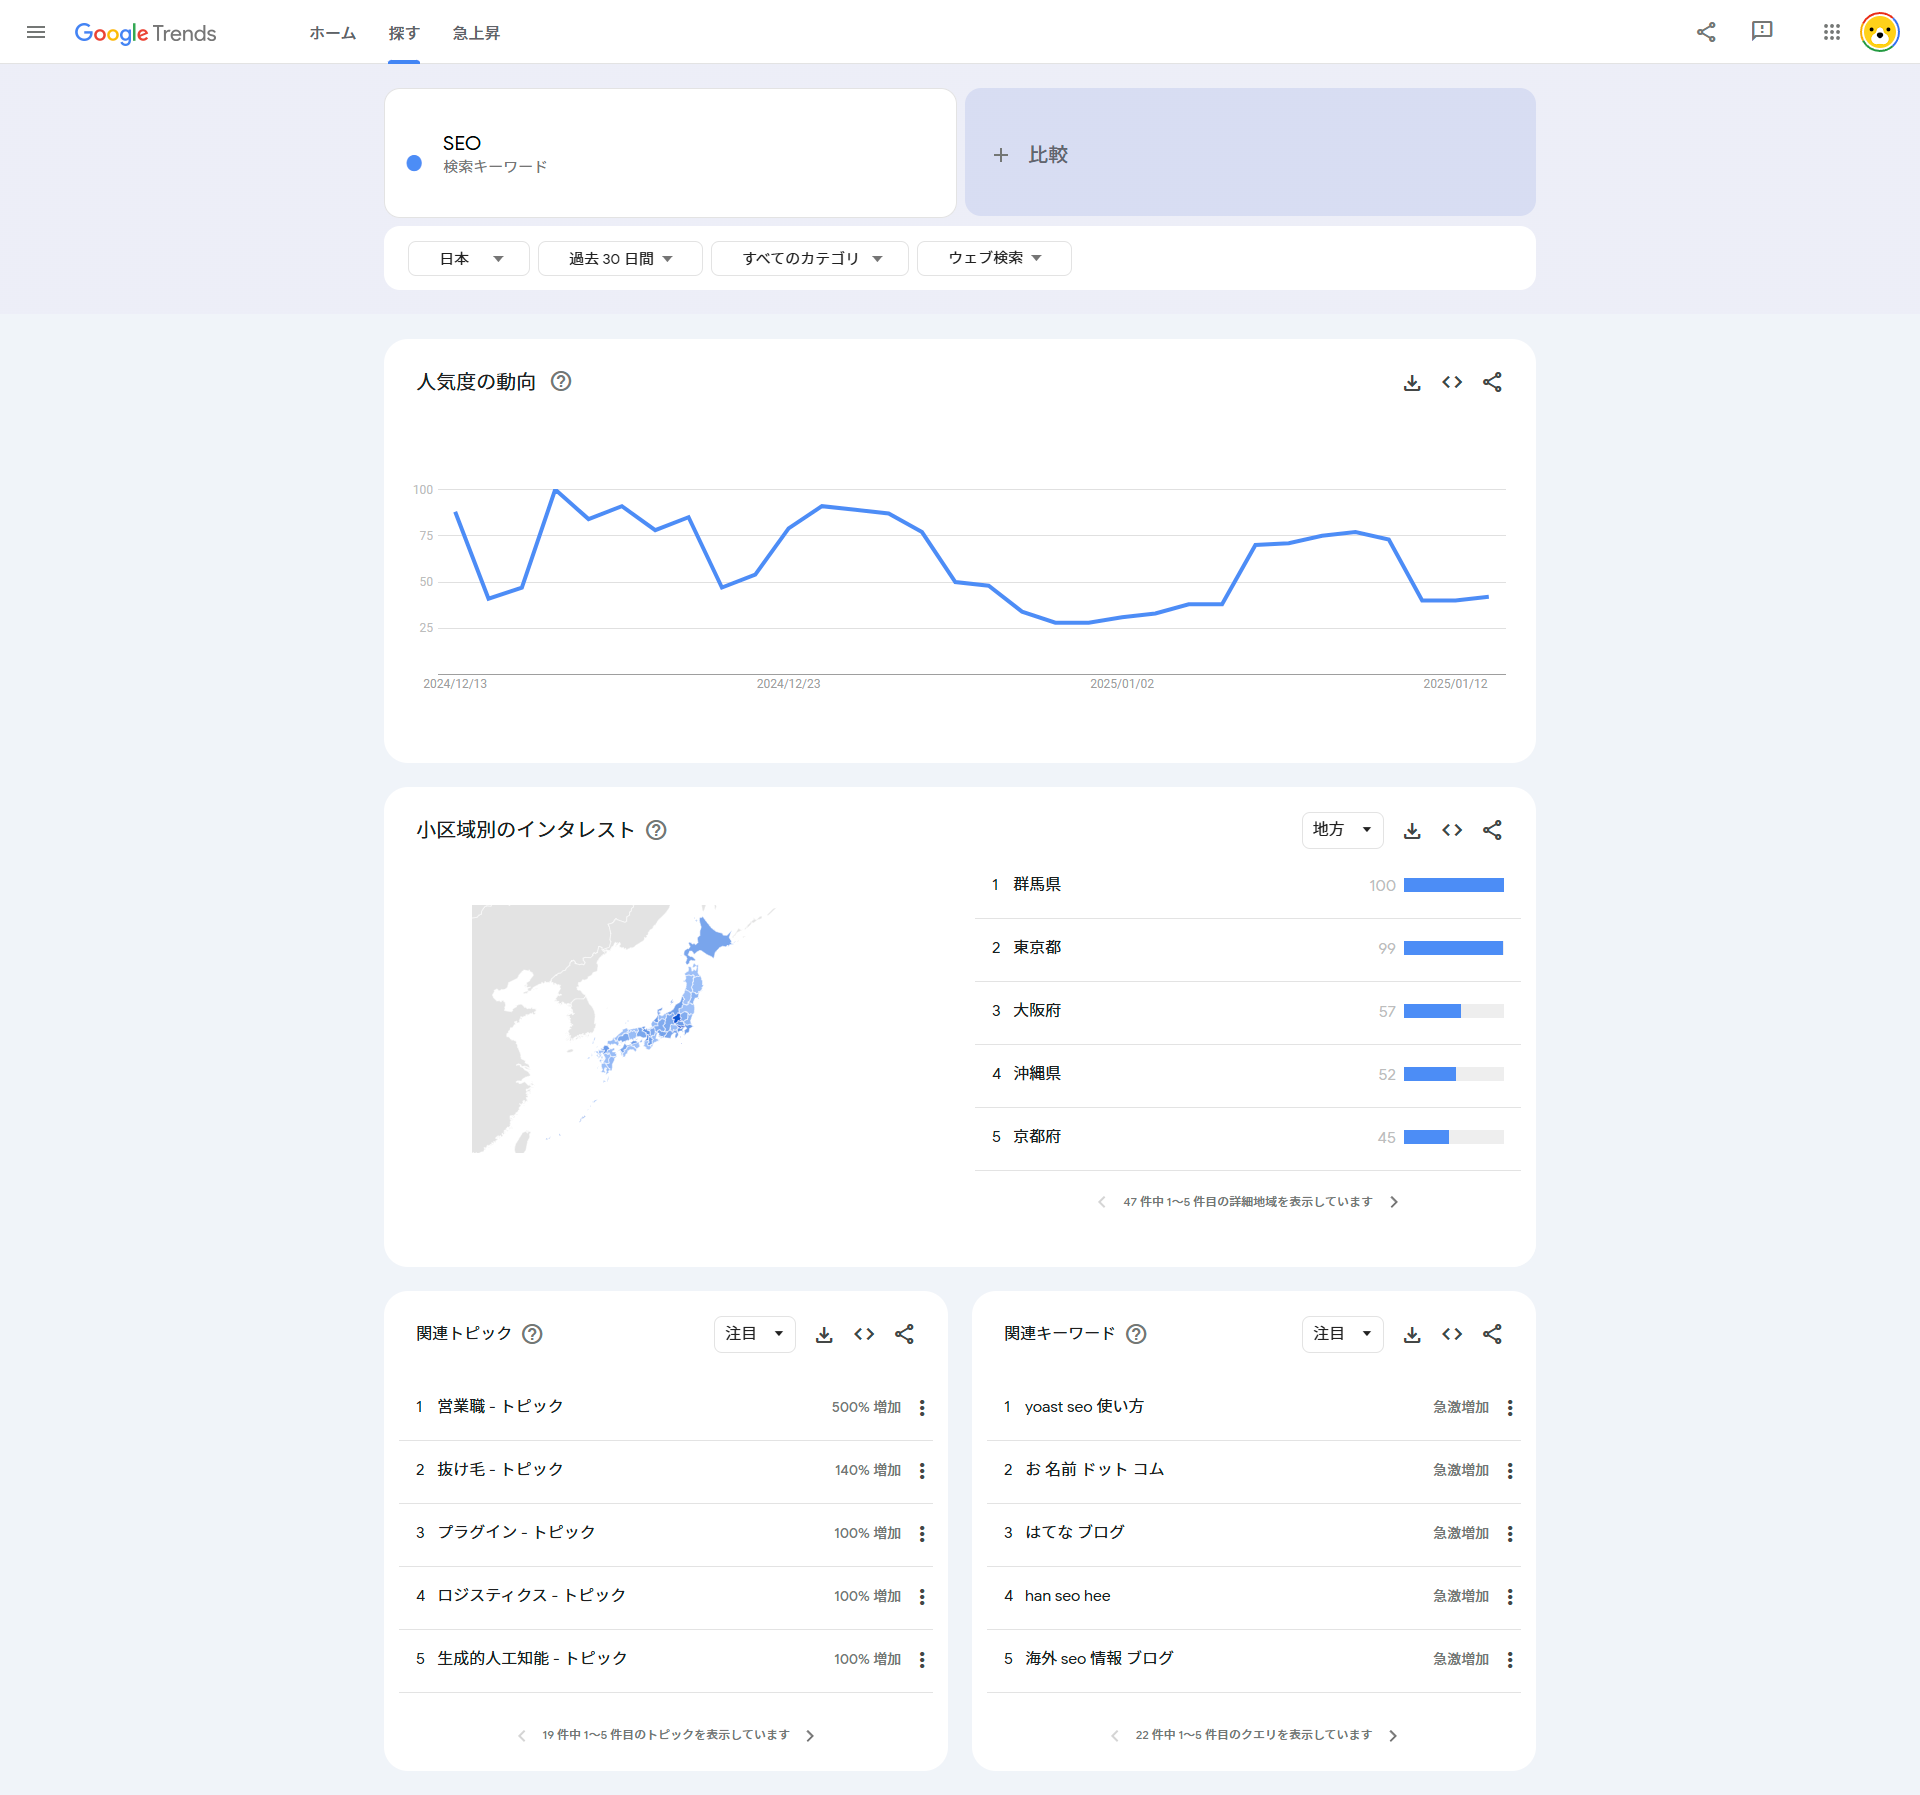Switch to the 急上昇 tab
Viewport: 1920px width, 1795px height.
pyautogui.click(x=475, y=32)
